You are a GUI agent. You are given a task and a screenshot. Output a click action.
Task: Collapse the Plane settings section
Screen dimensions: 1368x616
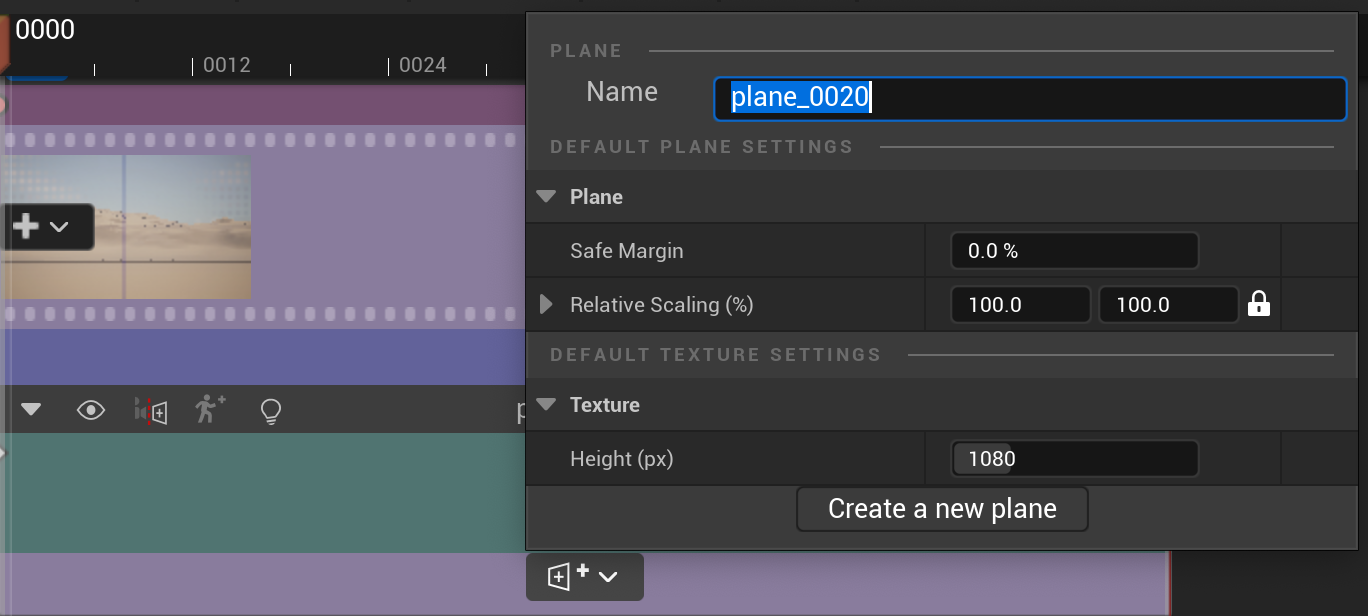point(546,196)
